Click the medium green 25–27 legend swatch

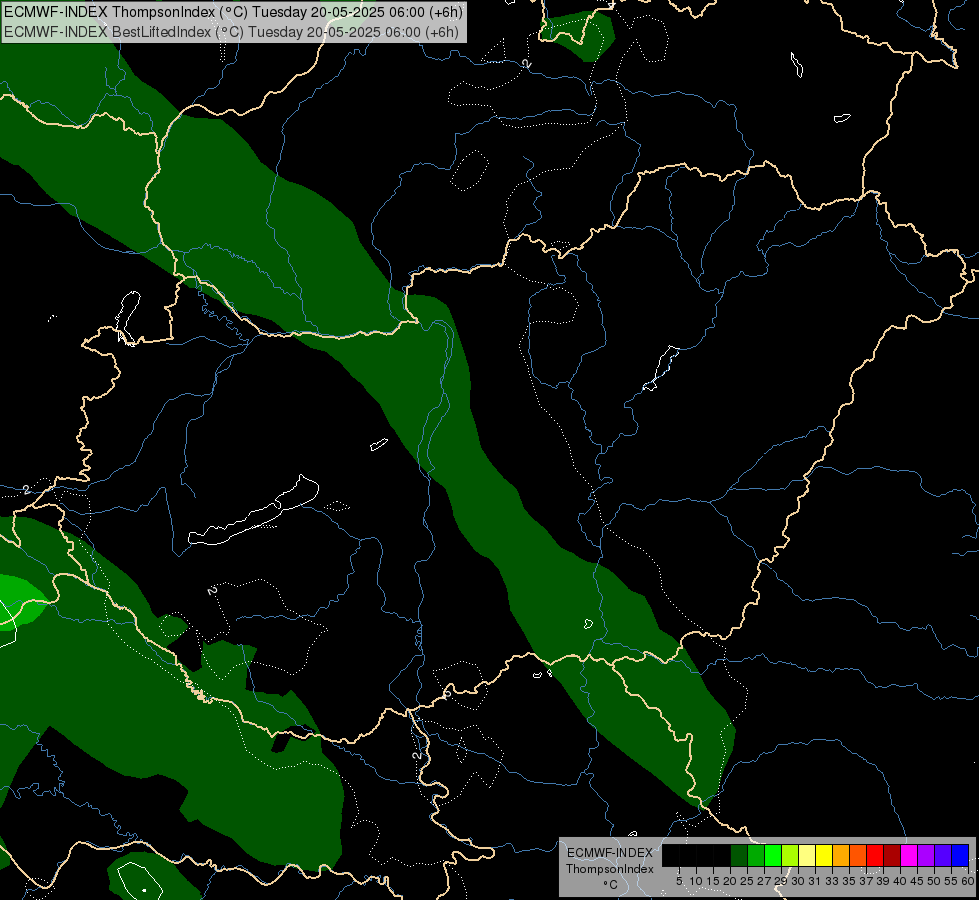(x=756, y=855)
